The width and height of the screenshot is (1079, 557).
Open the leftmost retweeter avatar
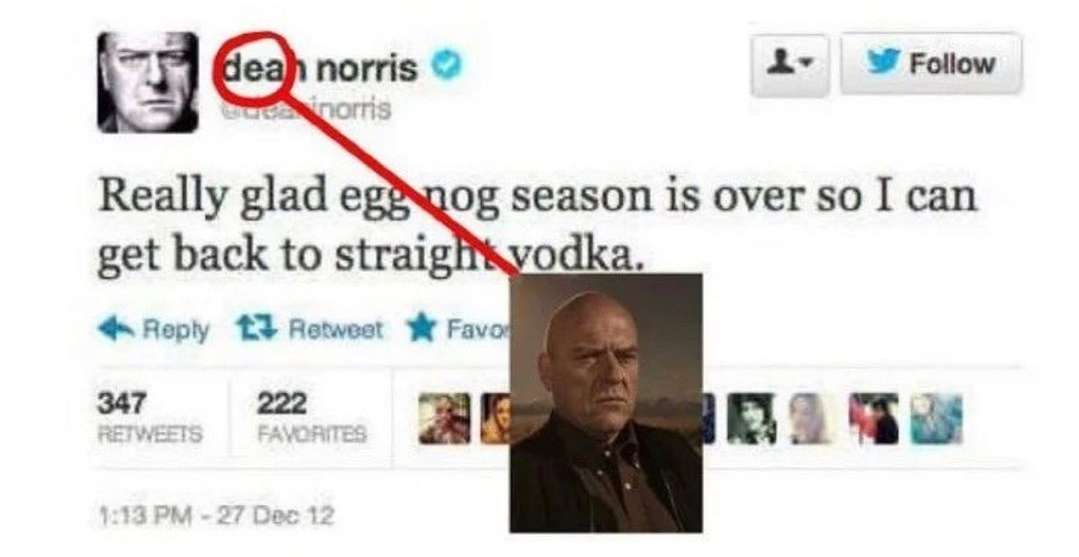pyautogui.click(x=445, y=419)
